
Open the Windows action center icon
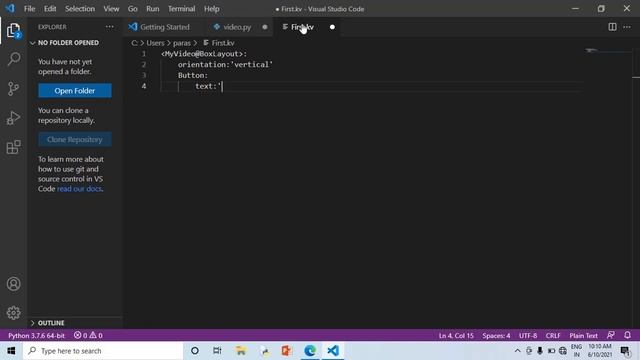pyautogui.click(x=625, y=351)
